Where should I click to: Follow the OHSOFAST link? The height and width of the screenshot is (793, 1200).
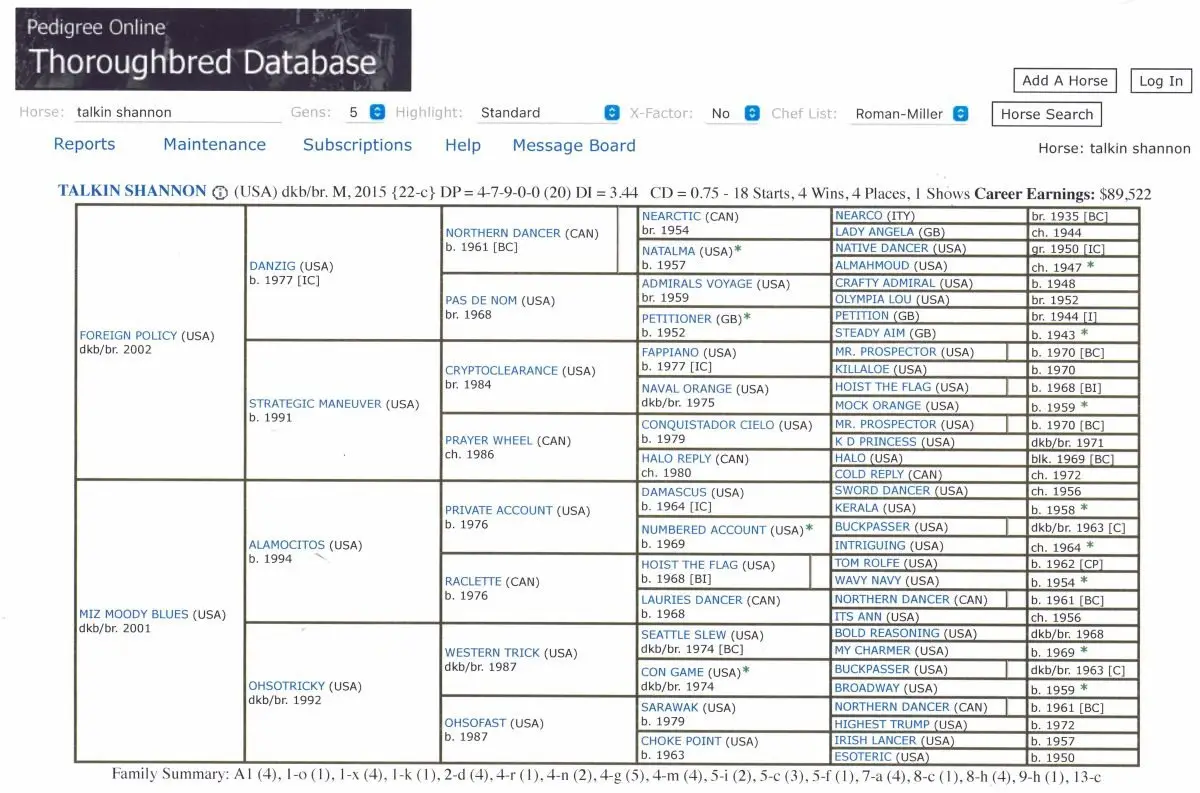pos(475,723)
